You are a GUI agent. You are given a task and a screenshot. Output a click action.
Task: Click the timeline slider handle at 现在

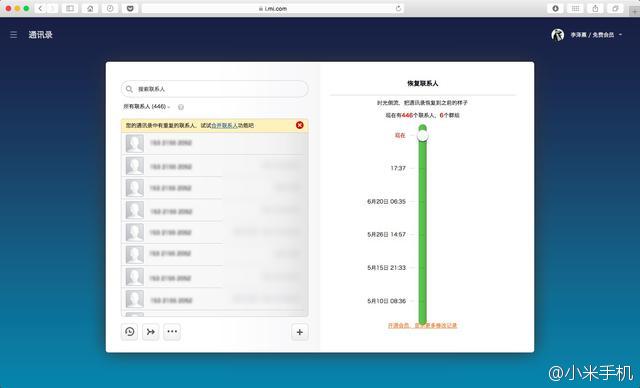point(422,135)
